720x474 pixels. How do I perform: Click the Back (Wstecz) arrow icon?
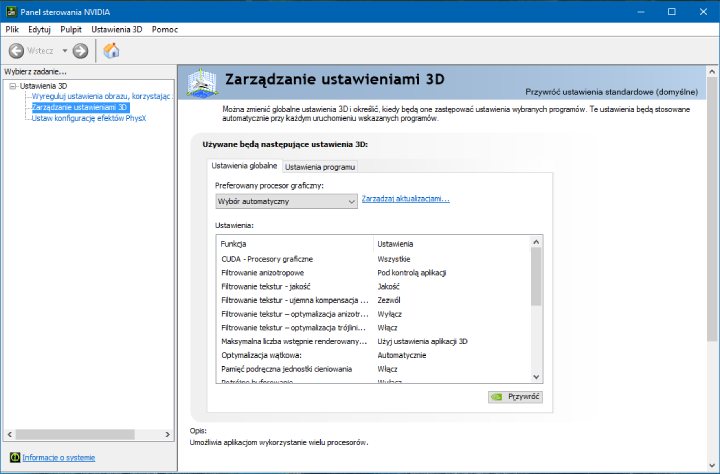[16, 50]
